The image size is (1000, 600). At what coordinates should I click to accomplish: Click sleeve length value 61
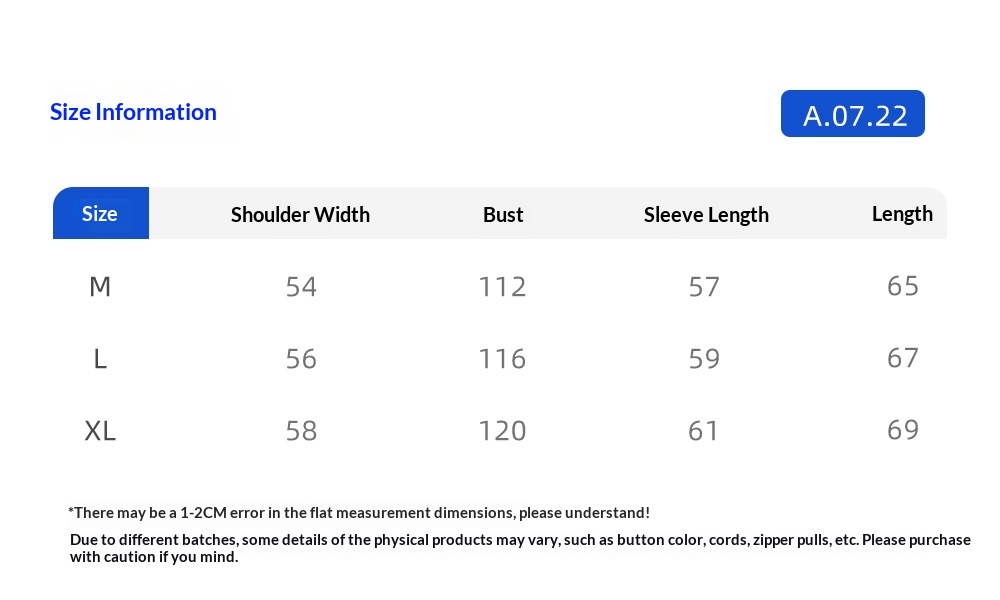tap(704, 431)
